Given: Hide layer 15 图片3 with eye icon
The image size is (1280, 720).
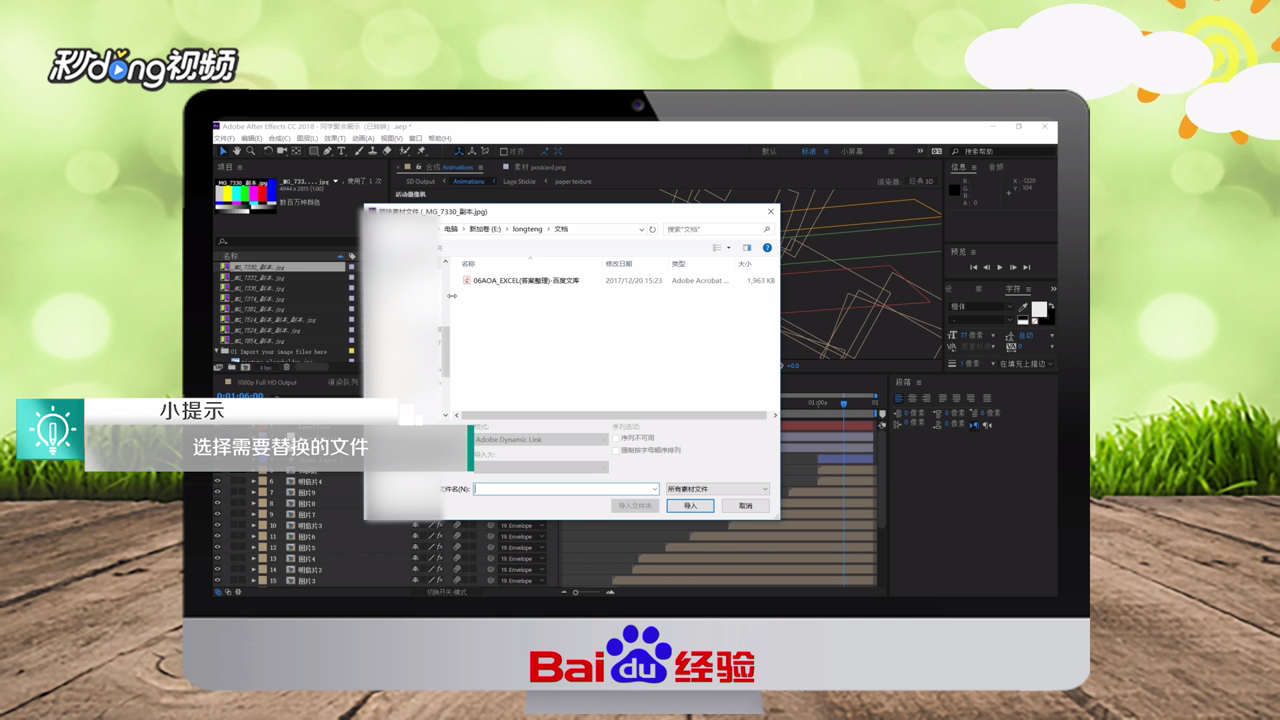Looking at the screenshot, I should coord(217,580).
